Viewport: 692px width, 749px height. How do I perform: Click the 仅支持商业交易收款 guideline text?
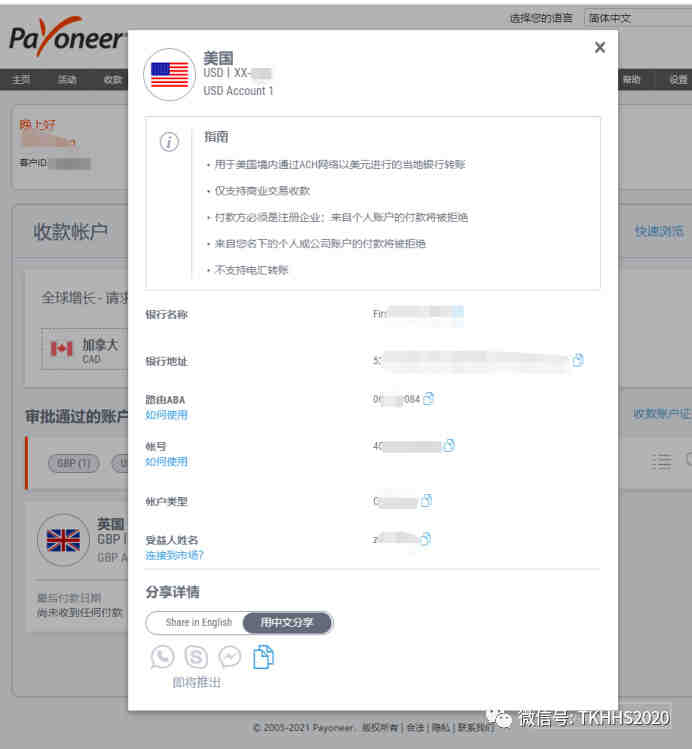point(262,191)
